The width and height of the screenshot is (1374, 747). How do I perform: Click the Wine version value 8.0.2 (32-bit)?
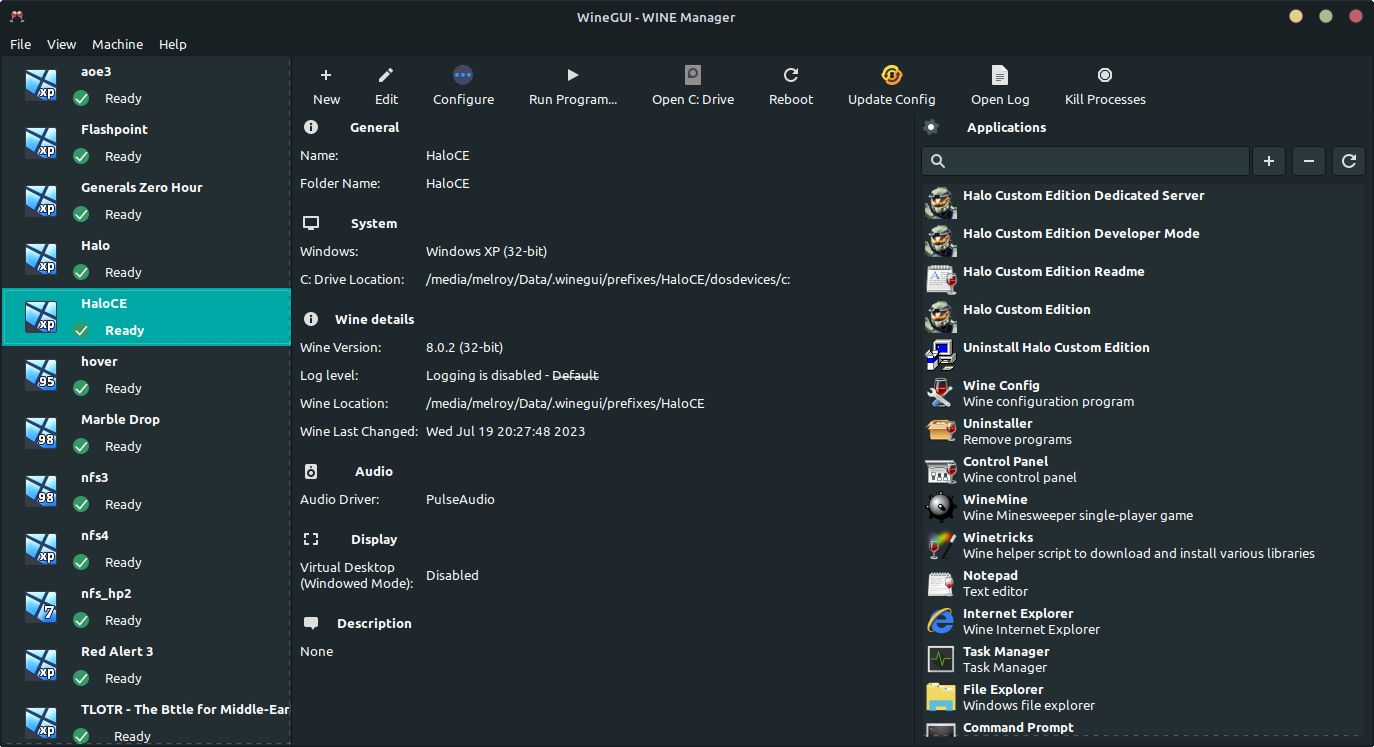[x=464, y=347]
